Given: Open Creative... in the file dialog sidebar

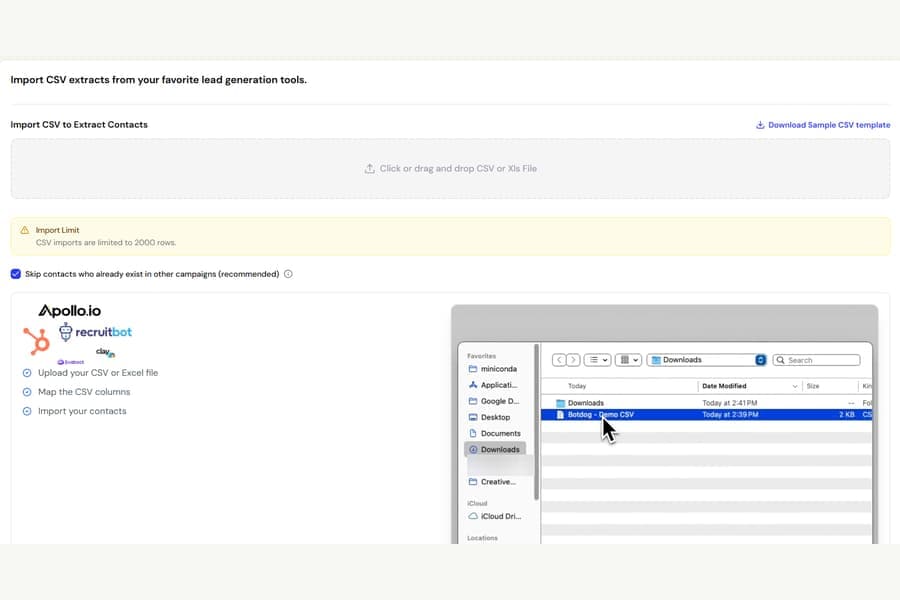Looking at the screenshot, I should coord(492,482).
